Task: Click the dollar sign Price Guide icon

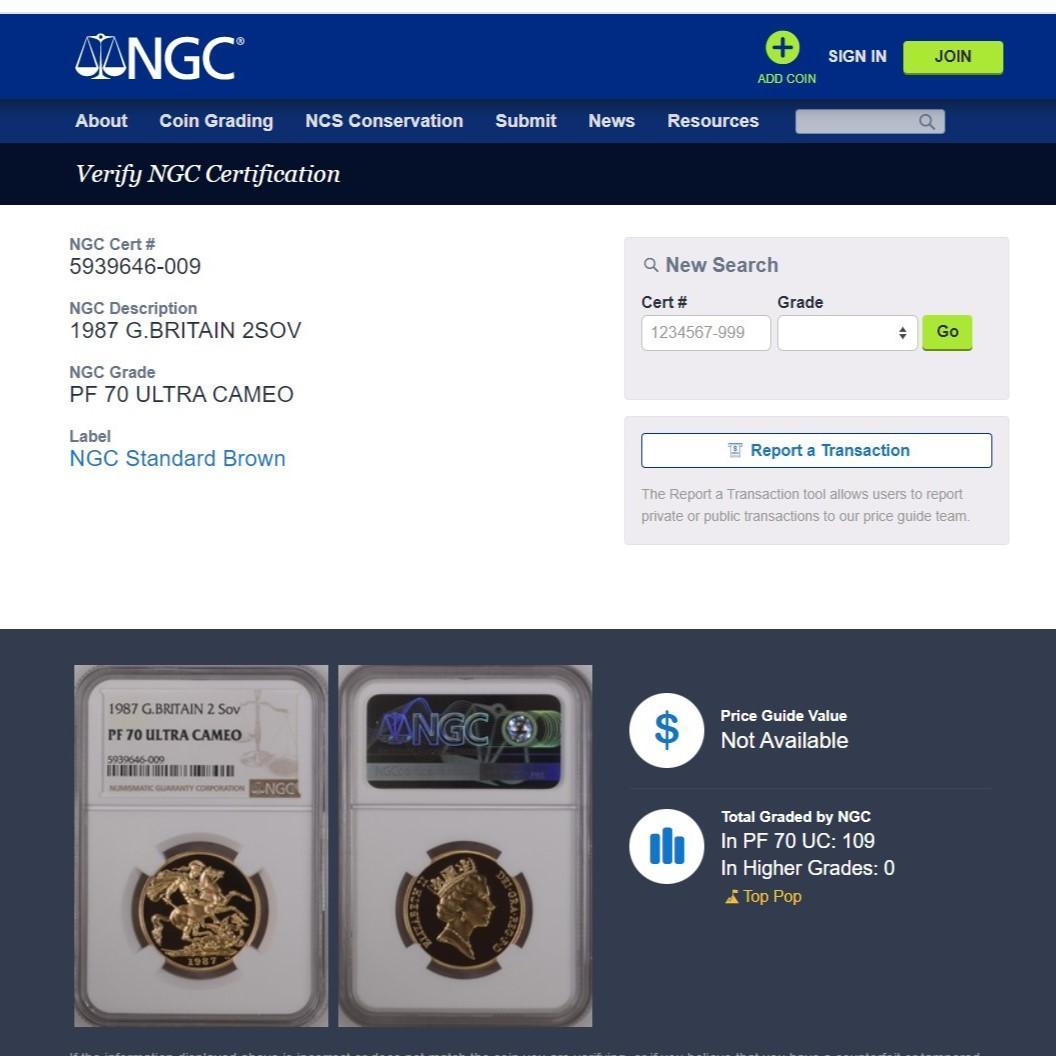Action: pyautogui.click(x=666, y=730)
